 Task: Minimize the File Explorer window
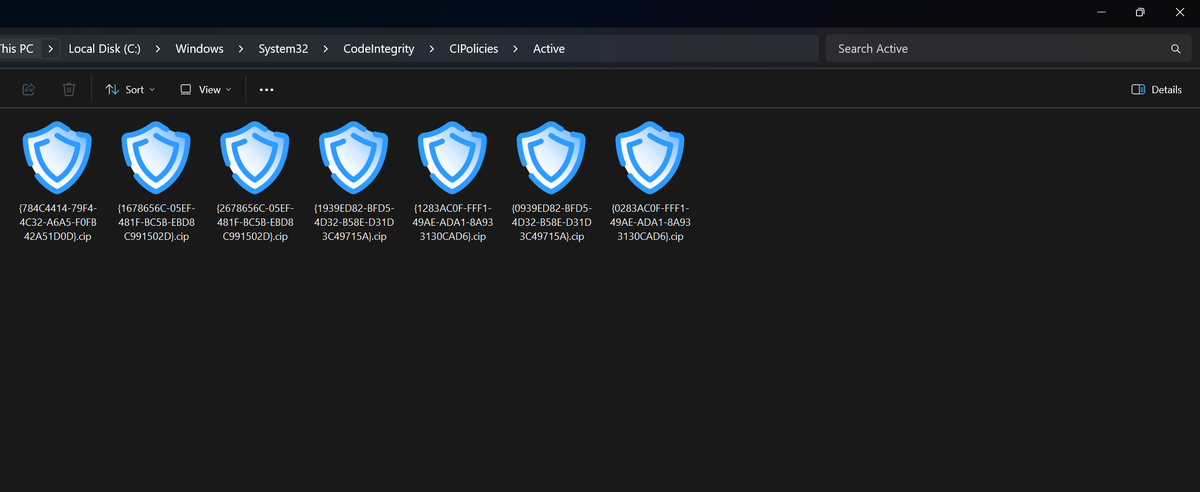click(1101, 12)
